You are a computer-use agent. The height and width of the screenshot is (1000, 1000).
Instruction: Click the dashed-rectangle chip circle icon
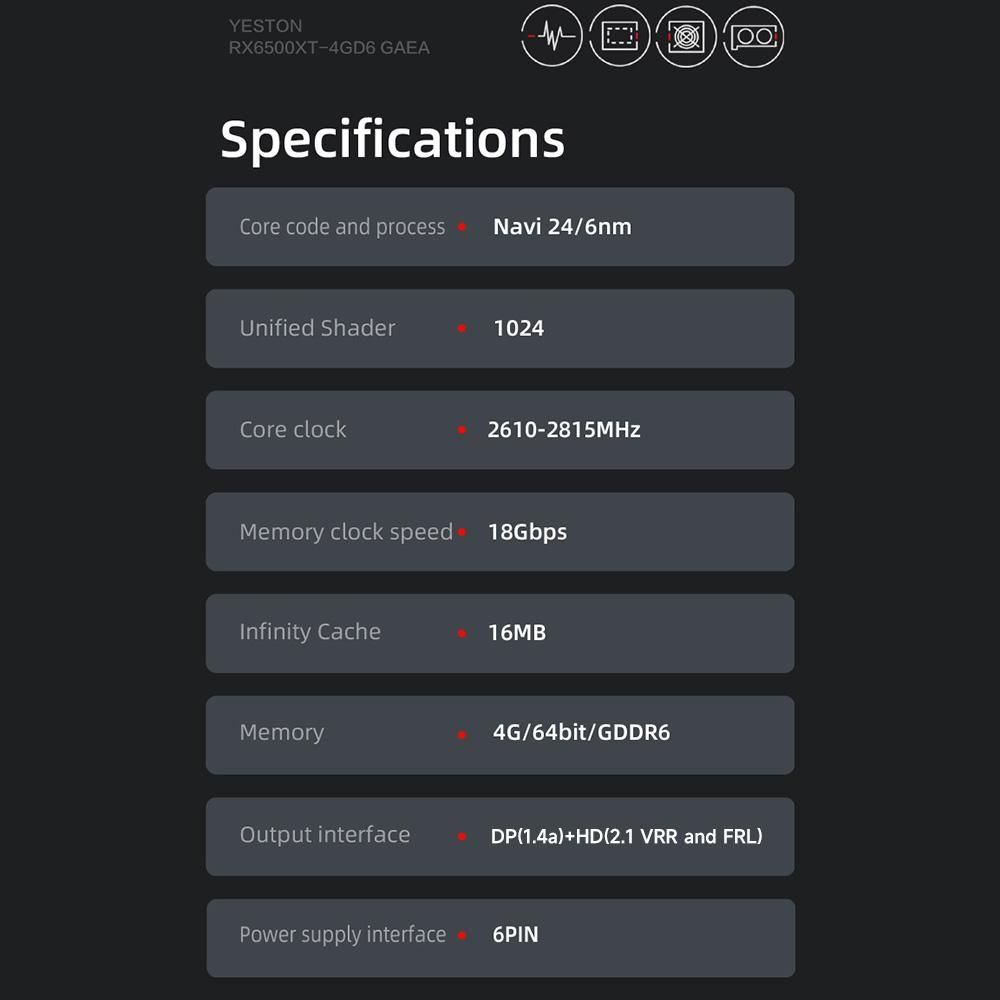[x=619, y=37]
